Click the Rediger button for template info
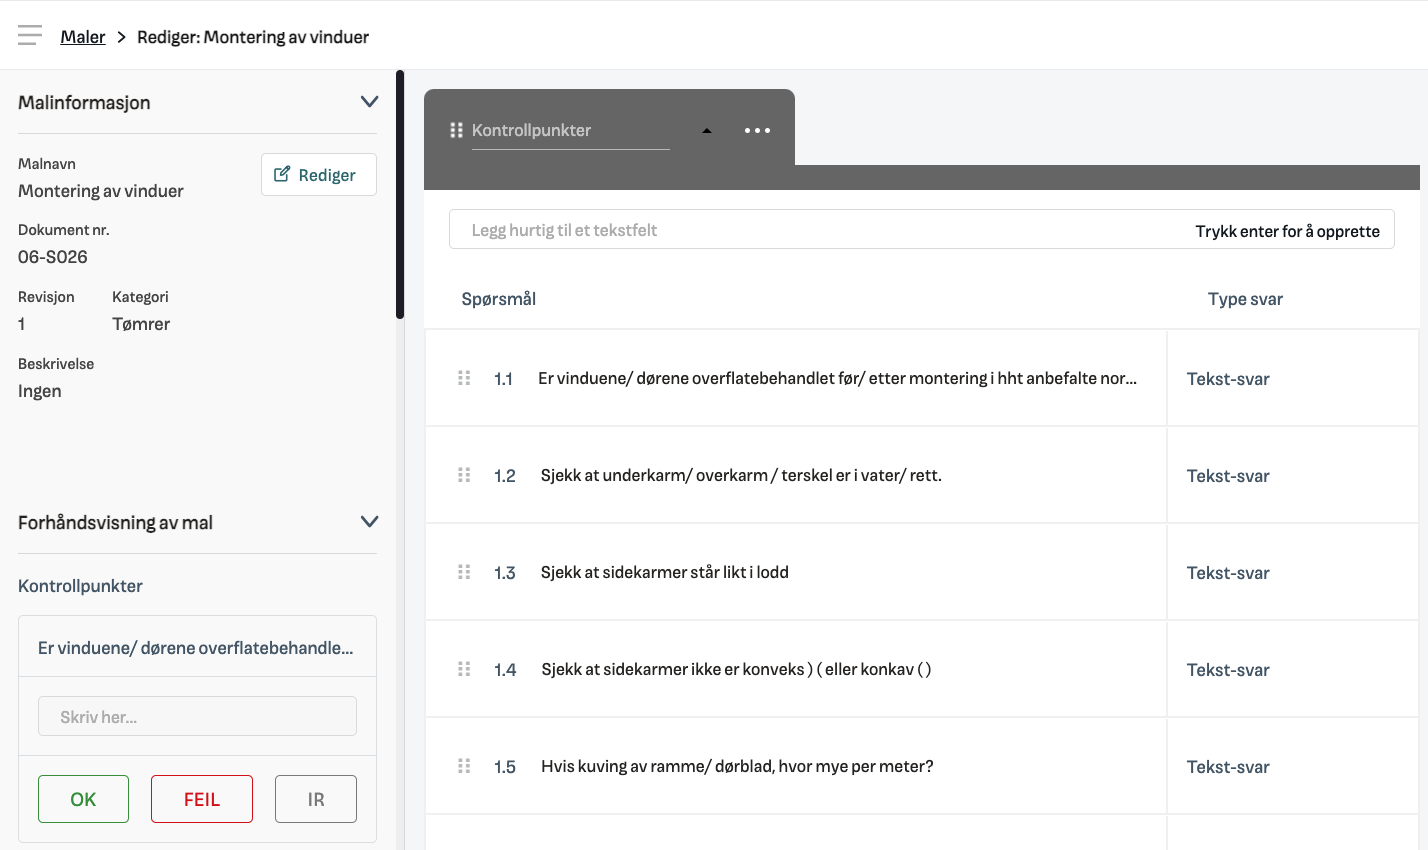Viewport: 1428px width, 850px height. pos(318,175)
